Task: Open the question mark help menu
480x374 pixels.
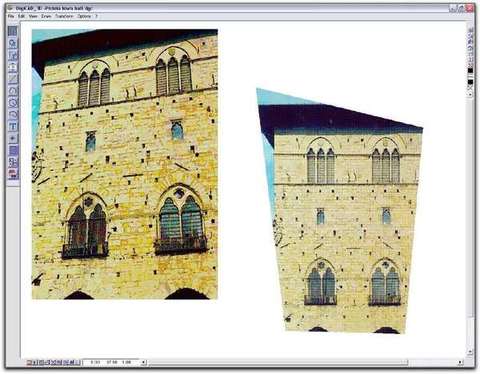Action: point(96,16)
